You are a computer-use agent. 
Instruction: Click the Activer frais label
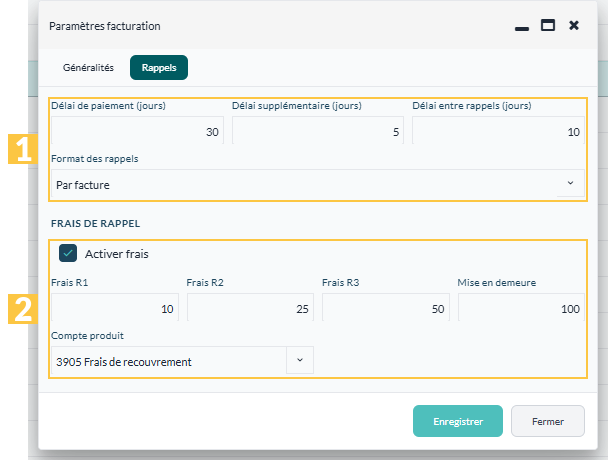117,254
